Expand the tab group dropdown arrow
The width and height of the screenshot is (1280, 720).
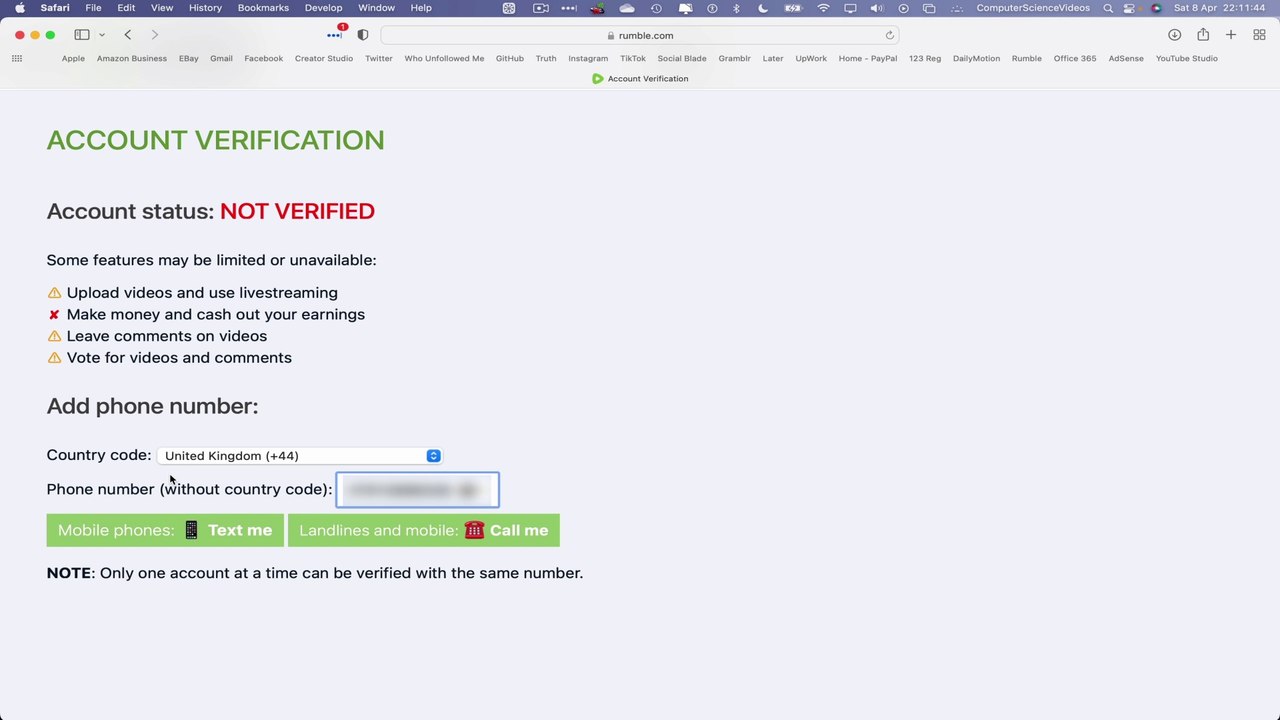point(102,35)
